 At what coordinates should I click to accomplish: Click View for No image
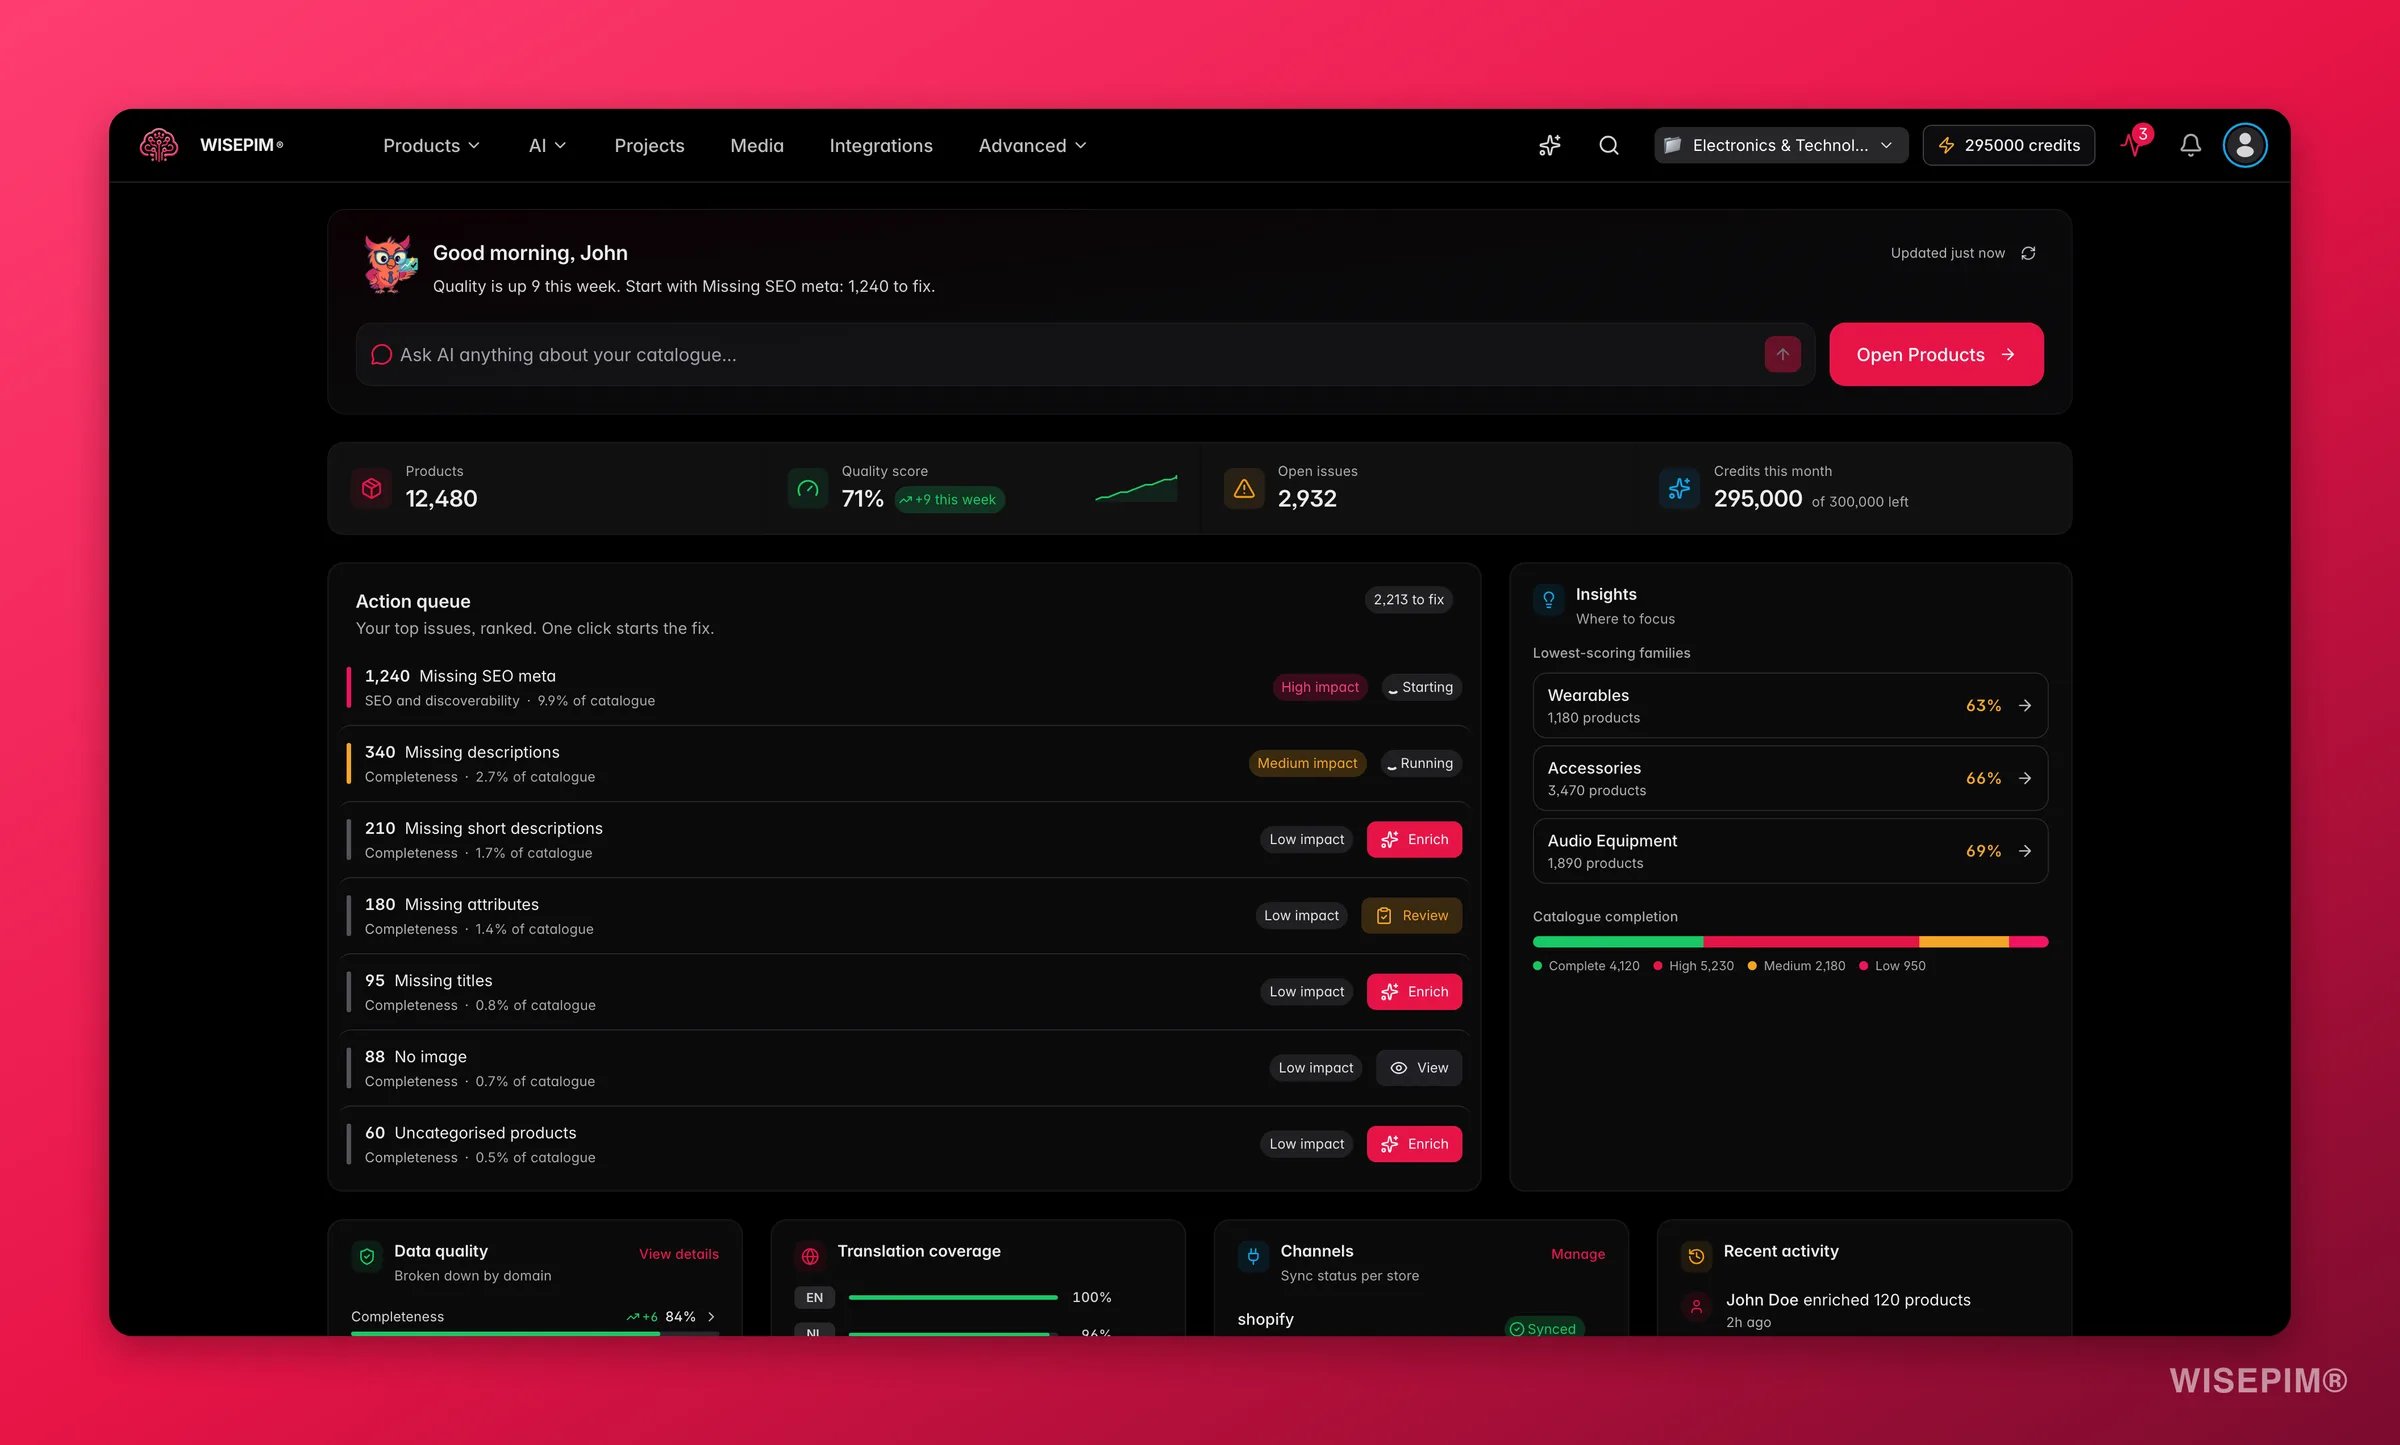(x=1419, y=1067)
